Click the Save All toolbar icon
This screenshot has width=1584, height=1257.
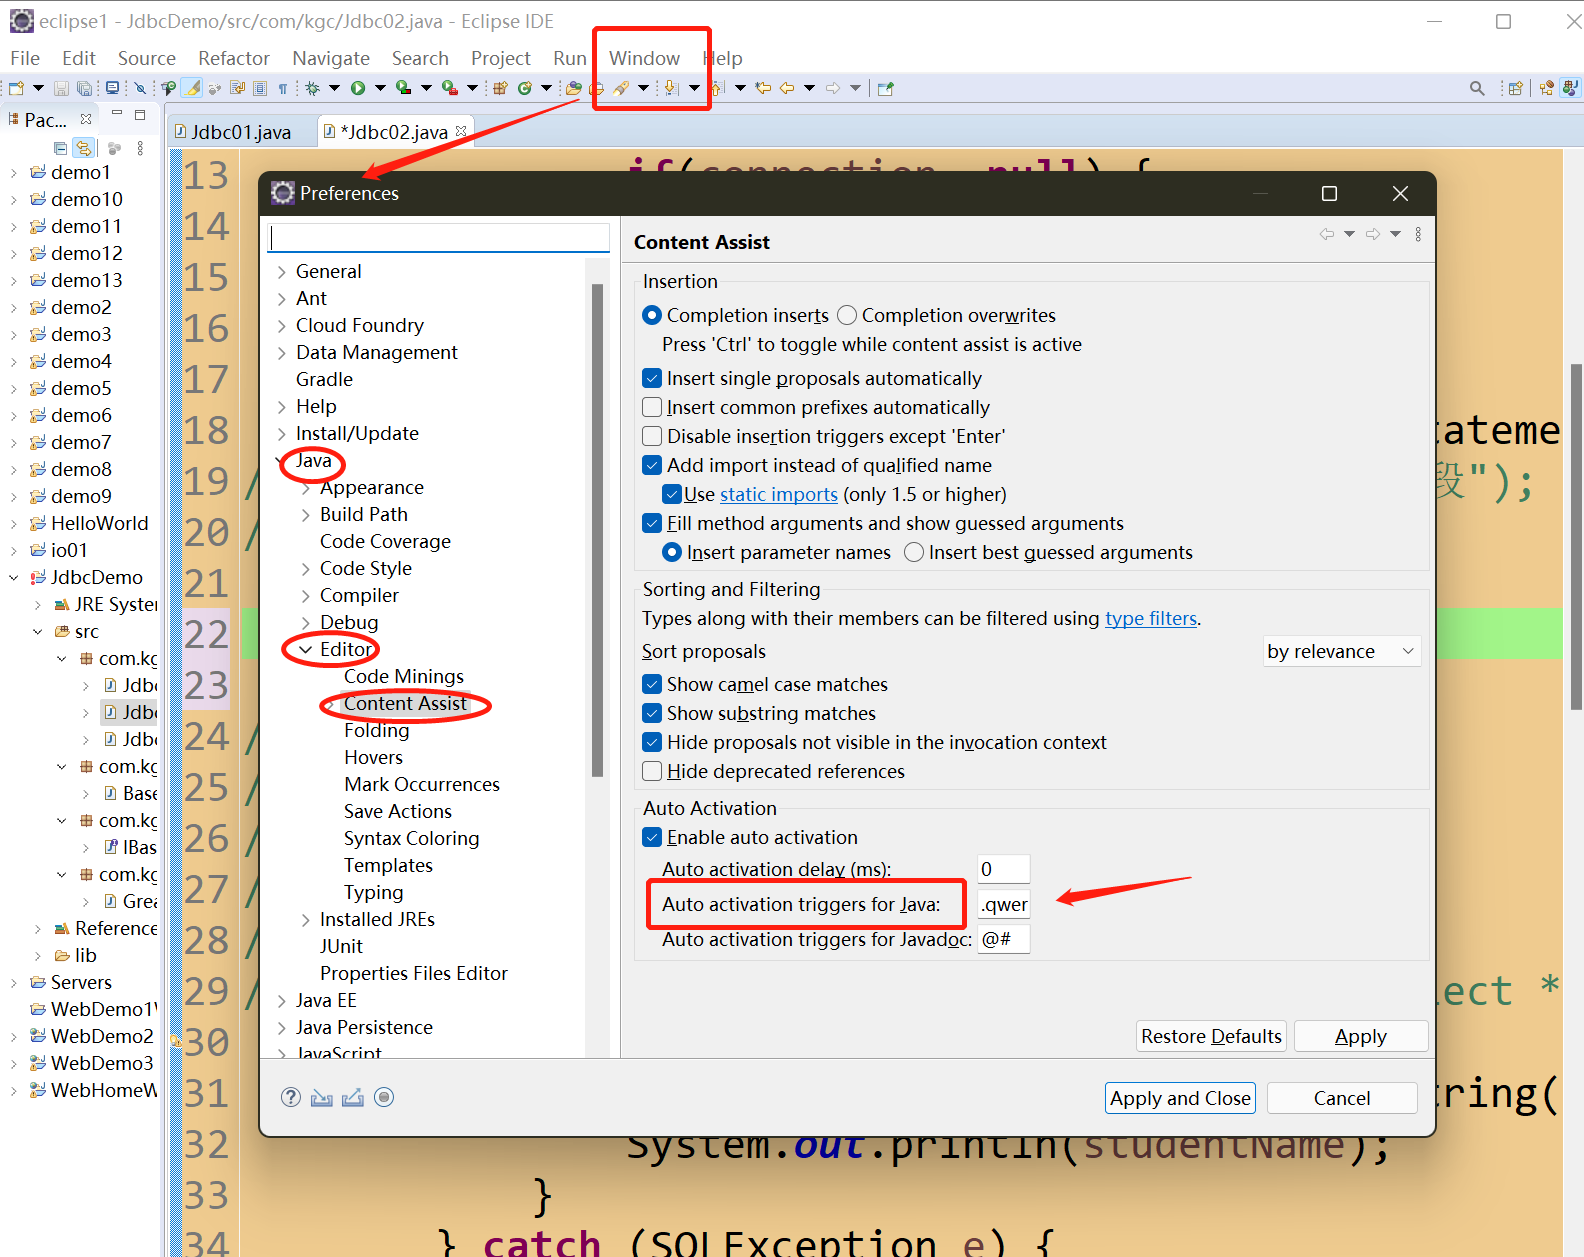84,88
